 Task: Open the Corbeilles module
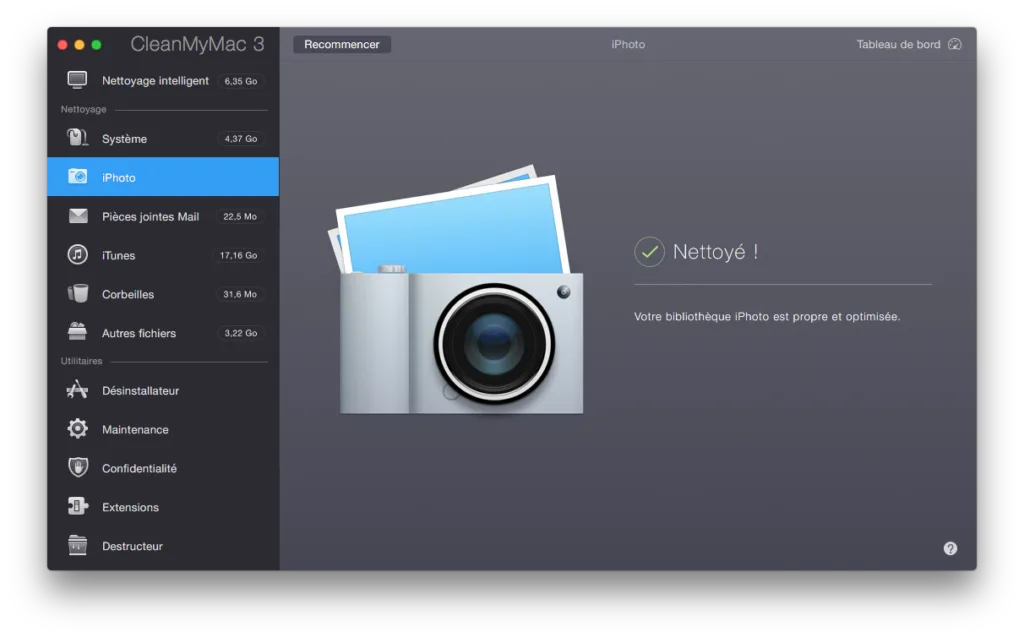pyautogui.click(x=163, y=294)
